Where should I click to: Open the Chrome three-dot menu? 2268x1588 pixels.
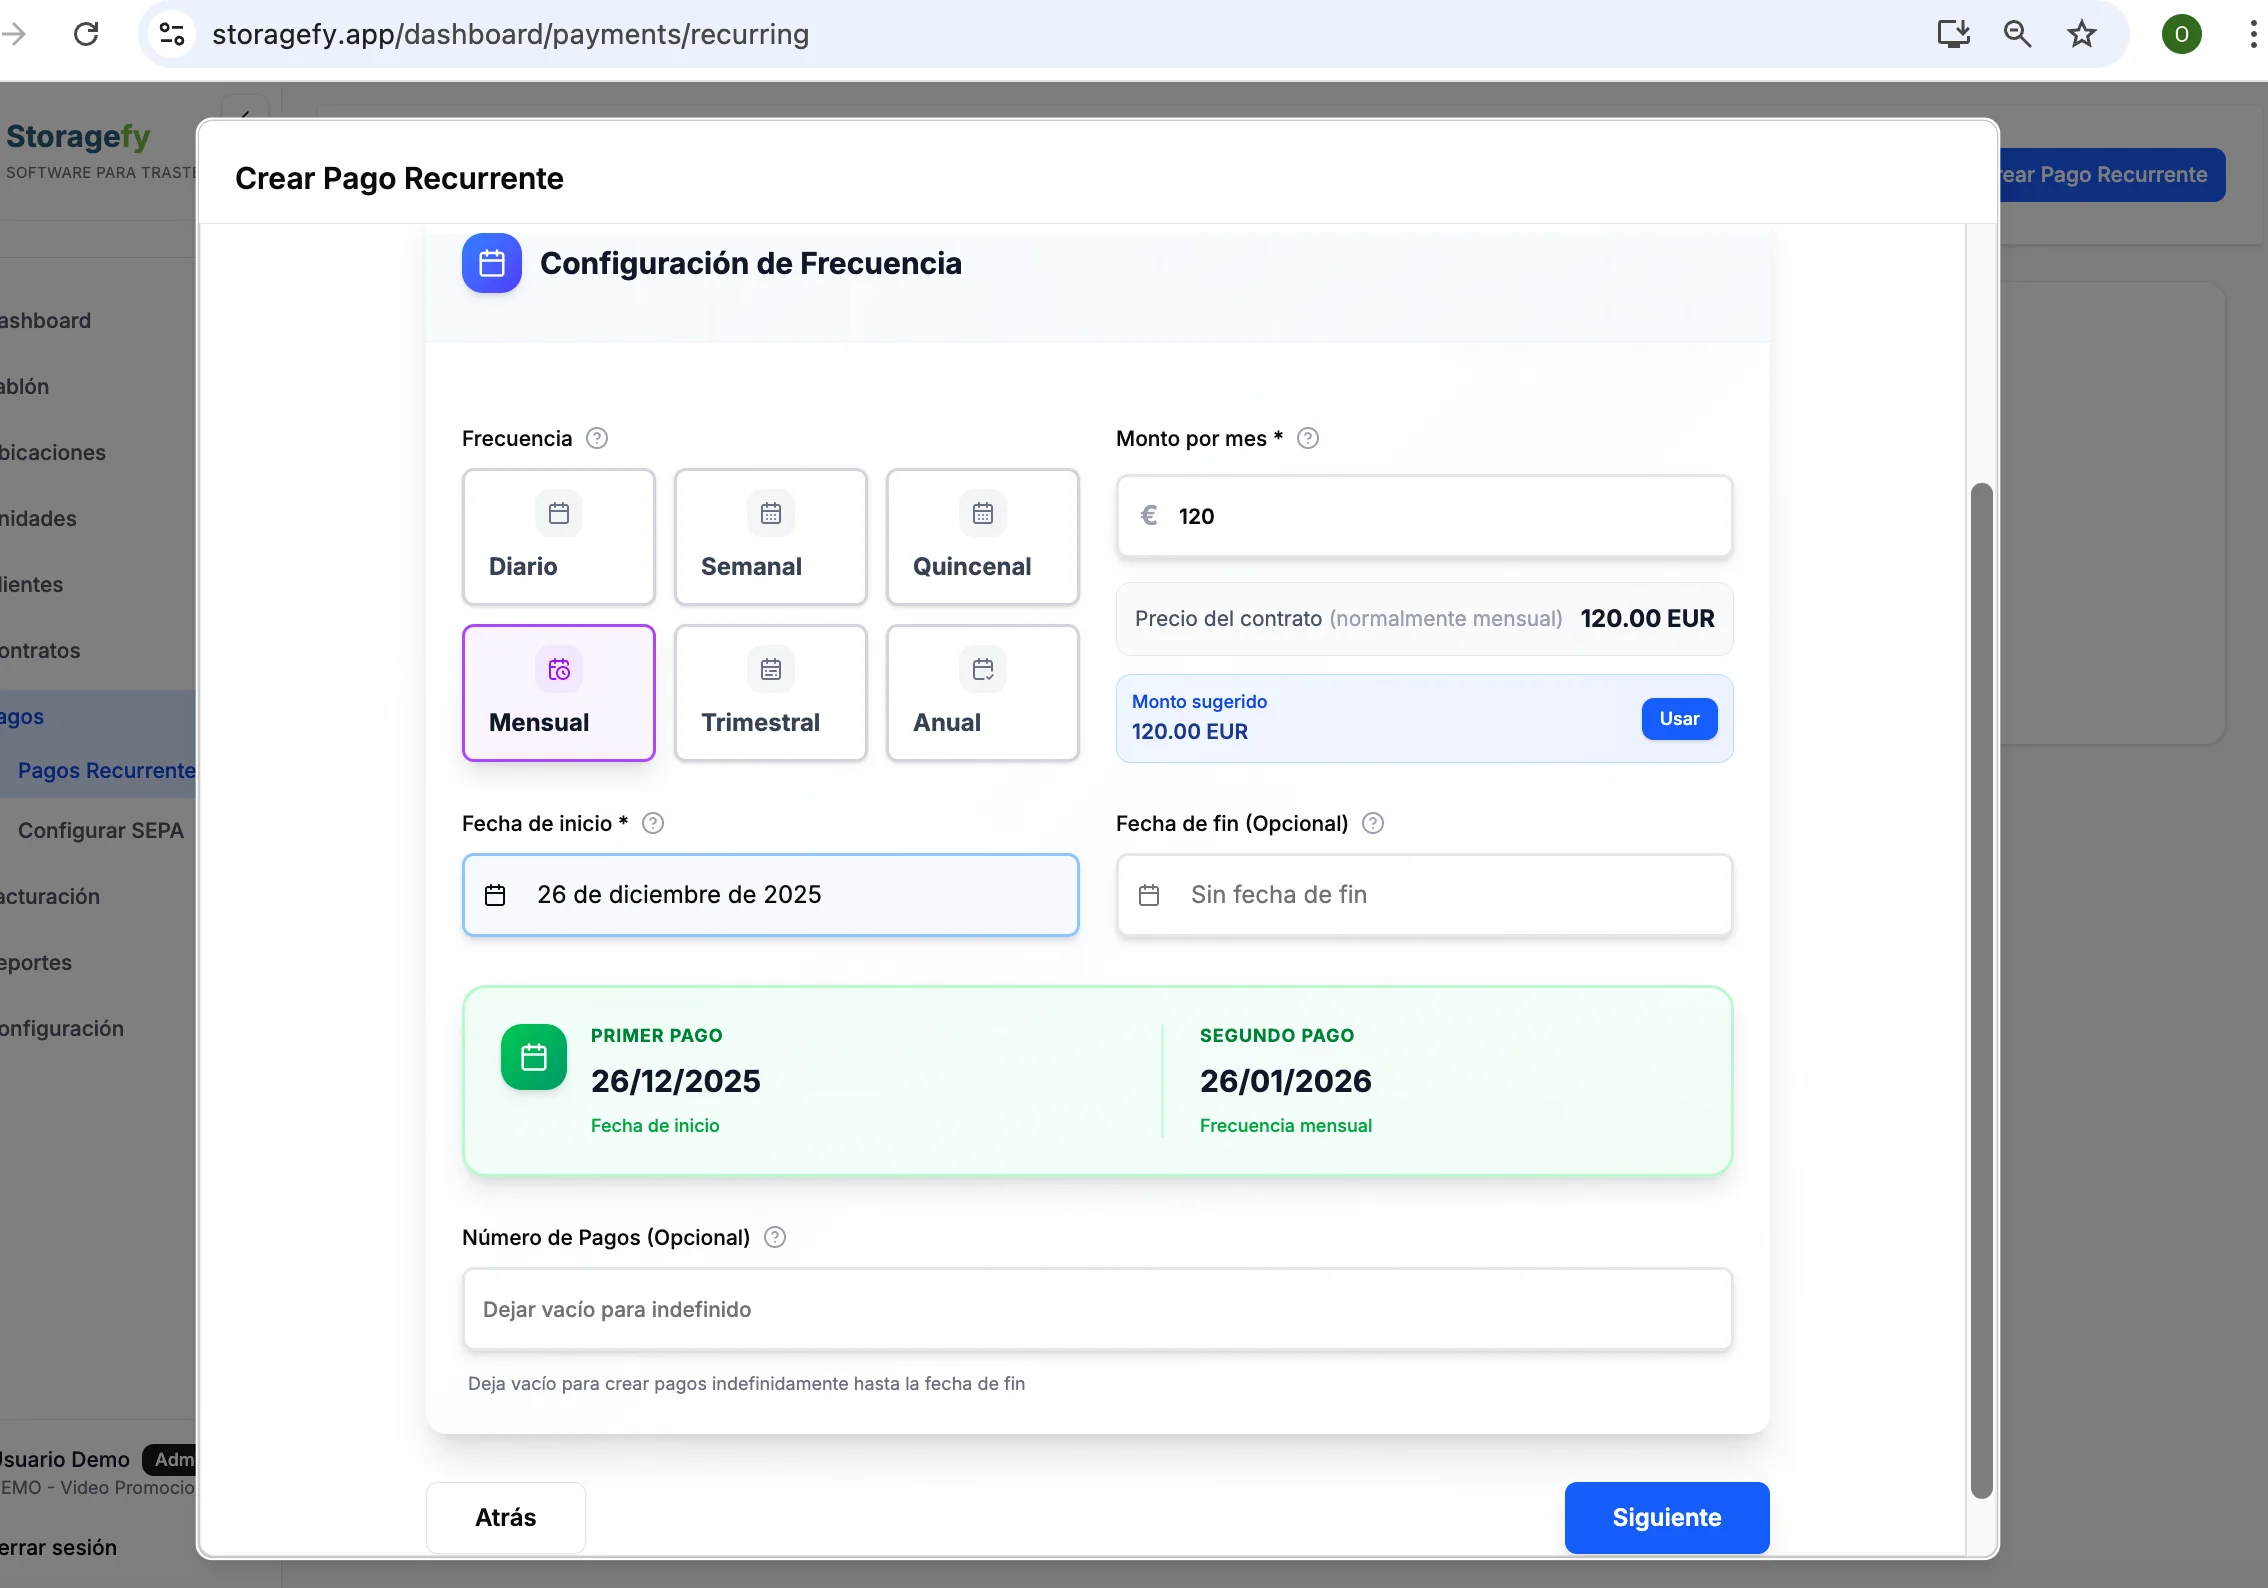tap(2251, 33)
